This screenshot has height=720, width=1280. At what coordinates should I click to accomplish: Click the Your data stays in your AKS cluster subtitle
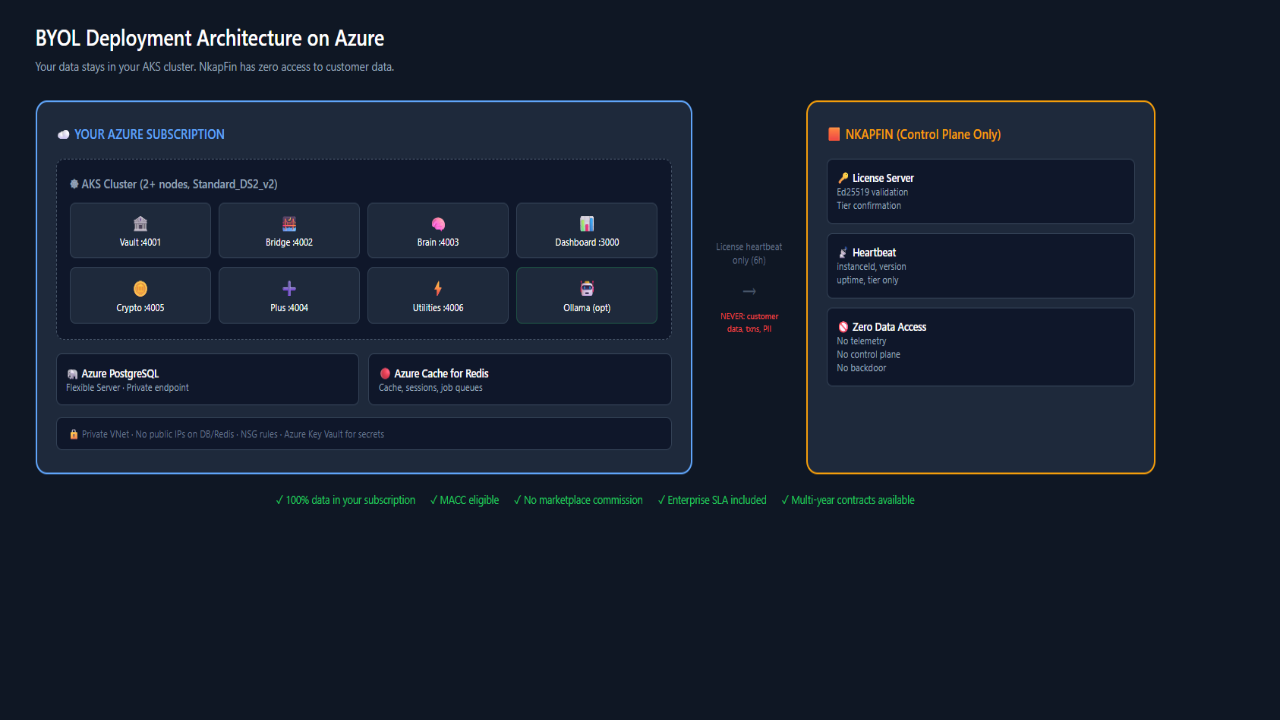[x=215, y=67]
